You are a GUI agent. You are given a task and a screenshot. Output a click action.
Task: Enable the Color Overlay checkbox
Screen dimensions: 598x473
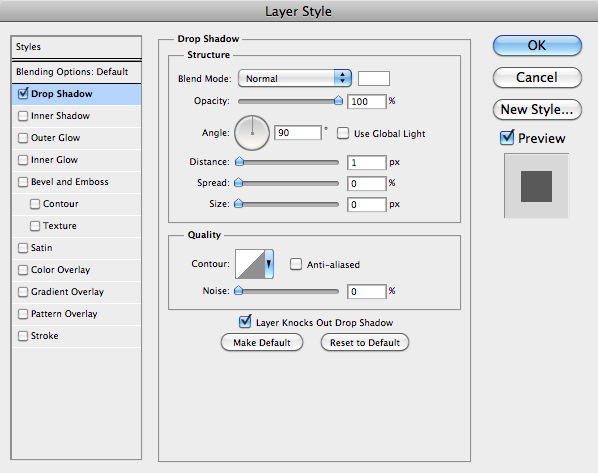tap(23, 270)
